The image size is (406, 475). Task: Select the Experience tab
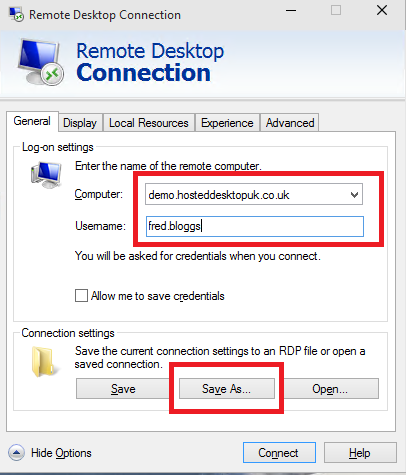pyautogui.click(x=227, y=123)
